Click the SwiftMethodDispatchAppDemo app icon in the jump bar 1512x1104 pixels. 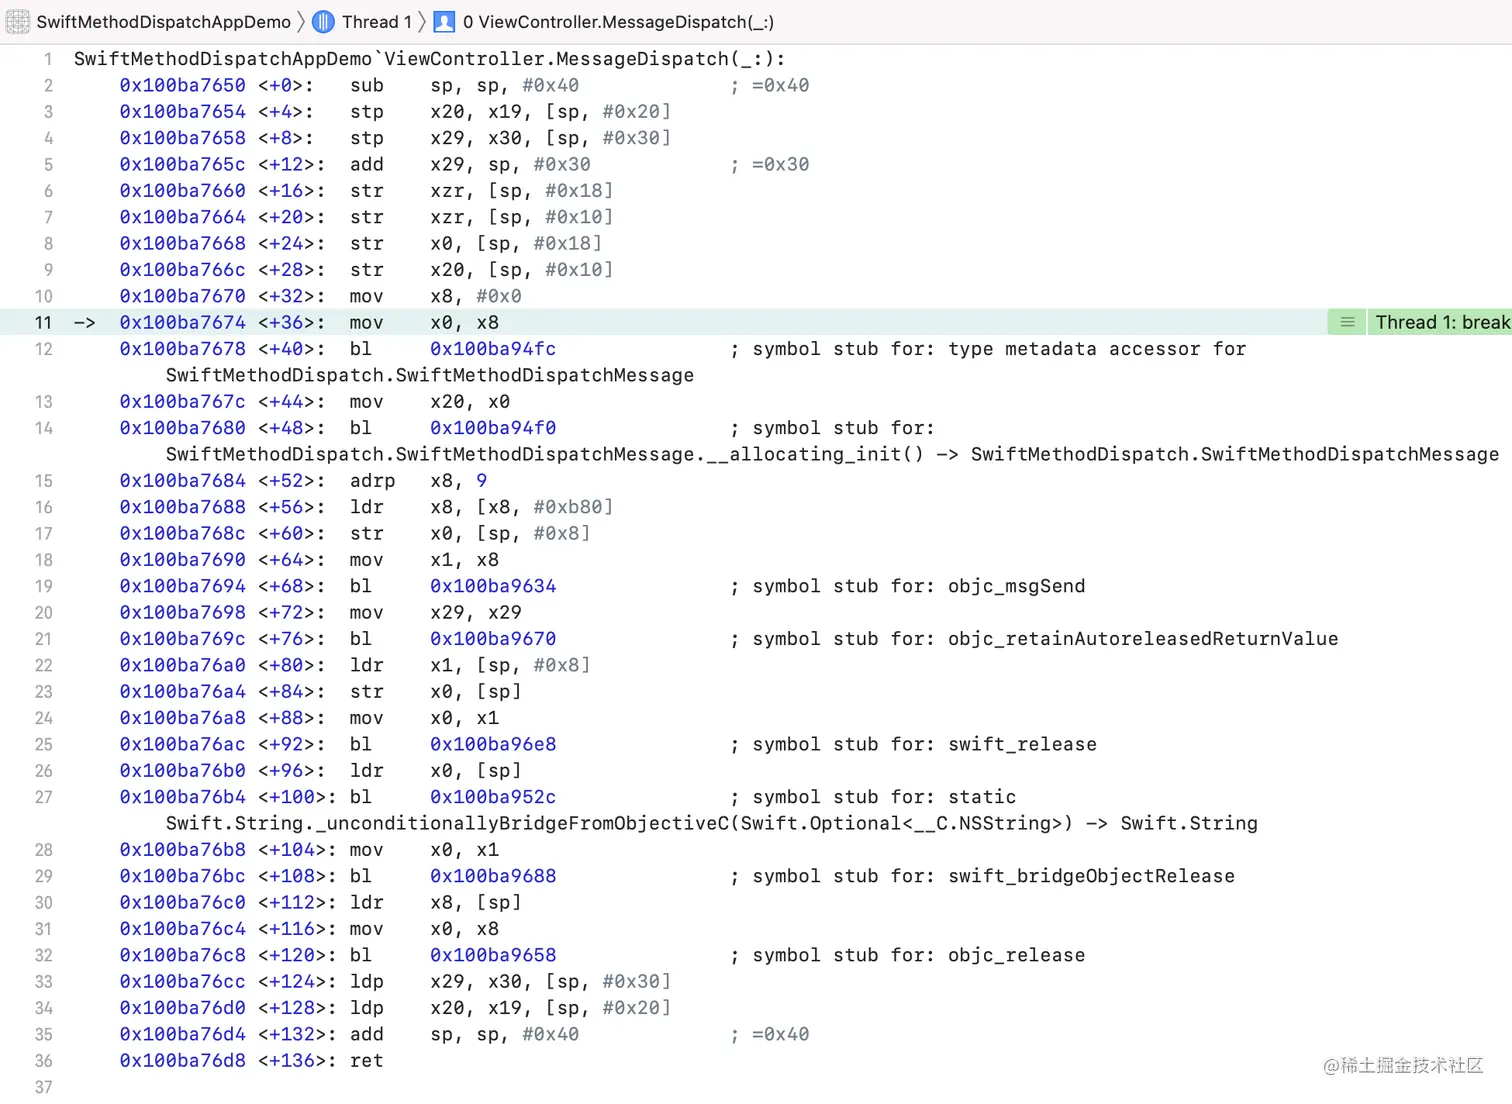[18, 21]
